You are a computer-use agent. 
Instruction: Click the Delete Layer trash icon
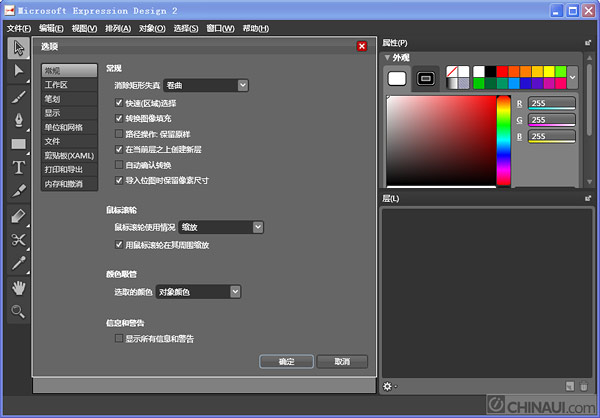pos(584,386)
